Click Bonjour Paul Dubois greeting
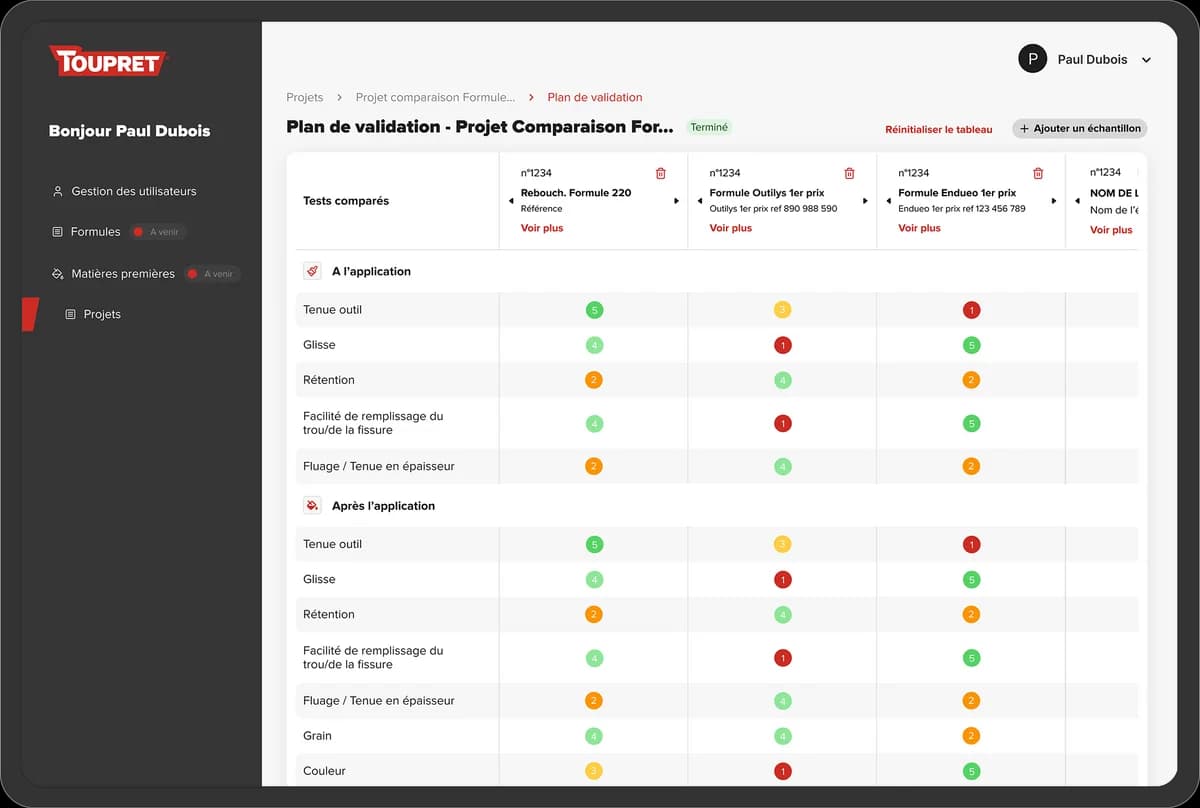 [130, 131]
